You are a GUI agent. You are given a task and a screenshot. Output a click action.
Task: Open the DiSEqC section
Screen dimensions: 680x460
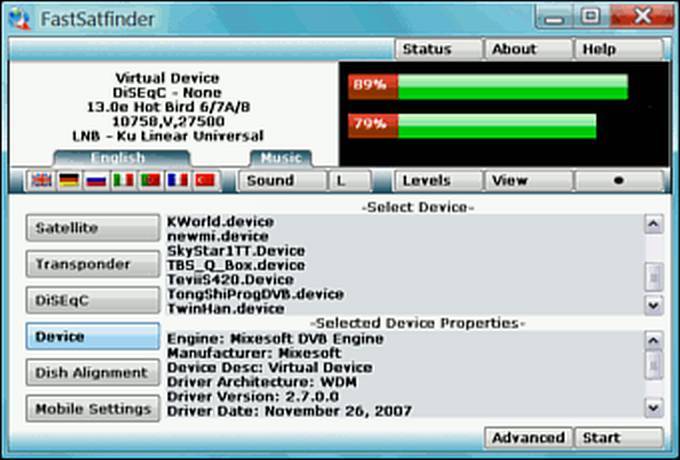(93, 300)
